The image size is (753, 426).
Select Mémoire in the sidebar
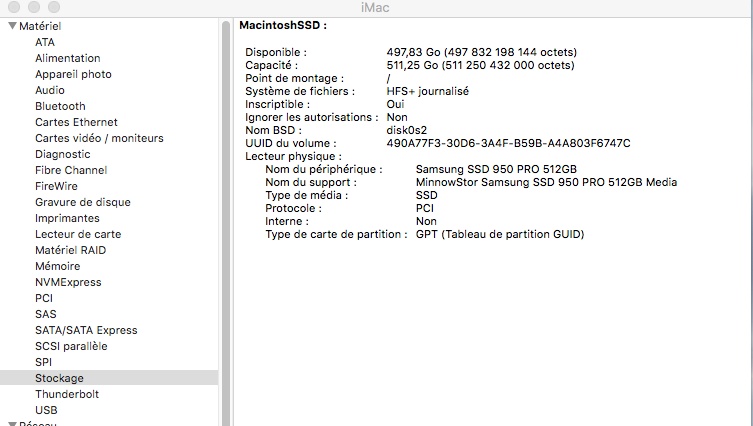[57, 266]
